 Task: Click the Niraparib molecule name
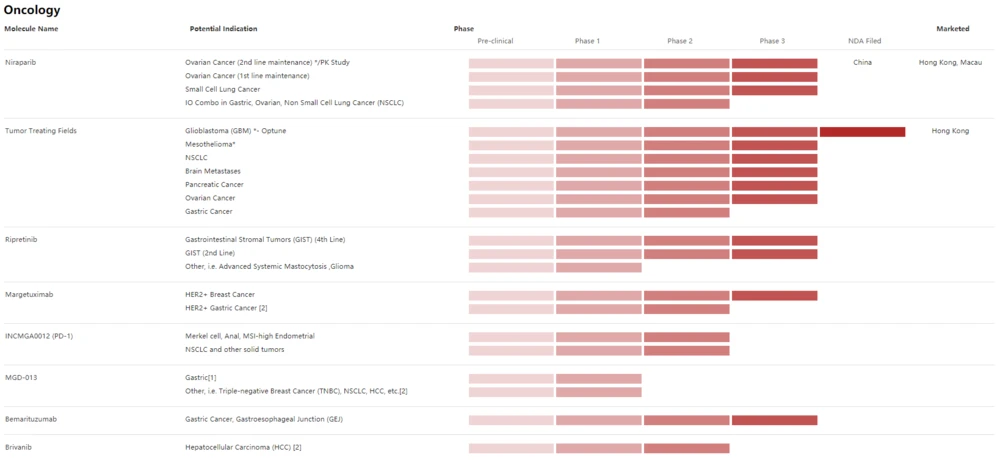(22, 63)
